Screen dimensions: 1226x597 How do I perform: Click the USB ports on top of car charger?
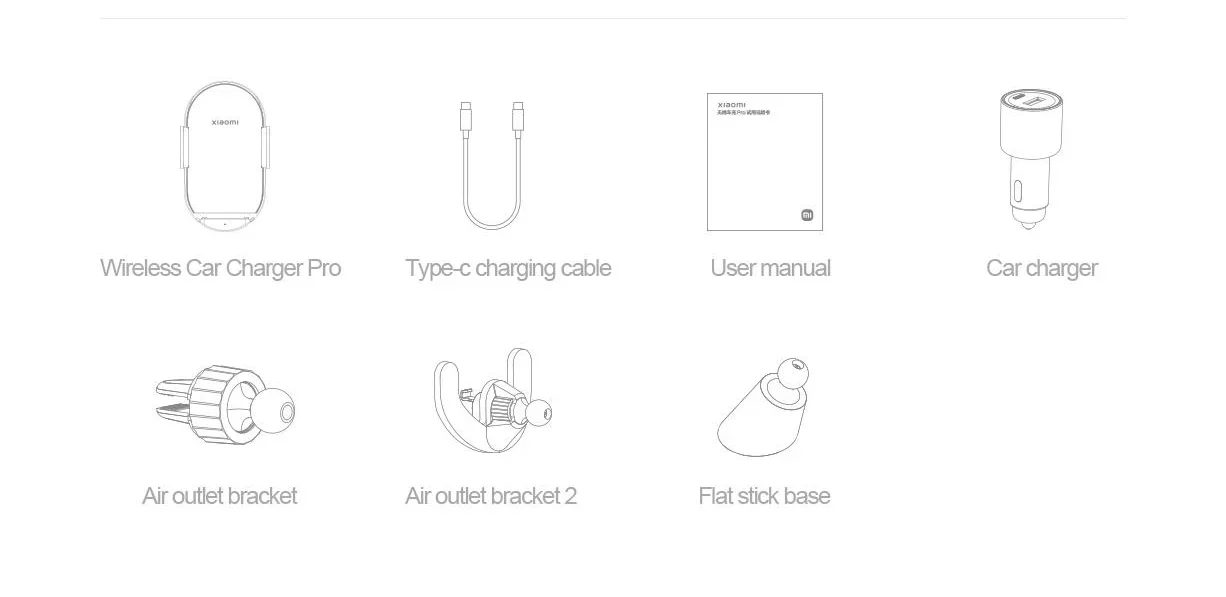pos(1031,100)
